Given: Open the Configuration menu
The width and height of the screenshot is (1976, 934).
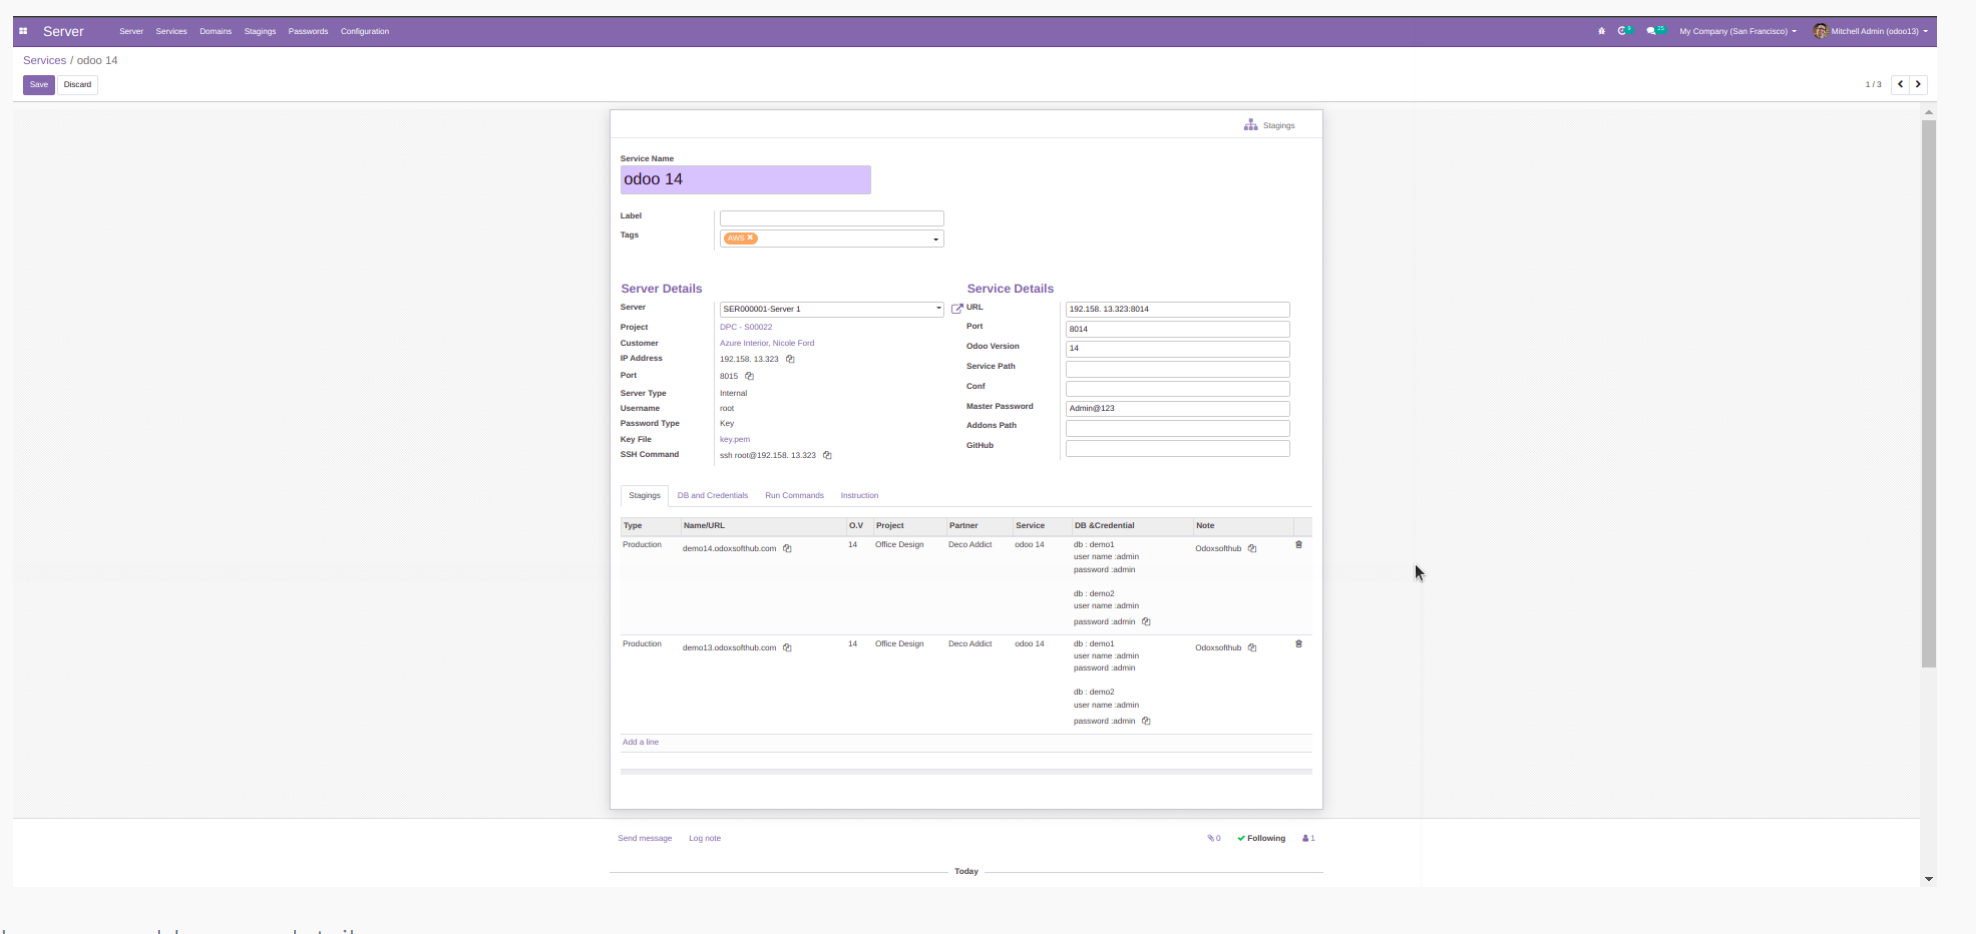Looking at the screenshot, I should (x=364, y=31).
